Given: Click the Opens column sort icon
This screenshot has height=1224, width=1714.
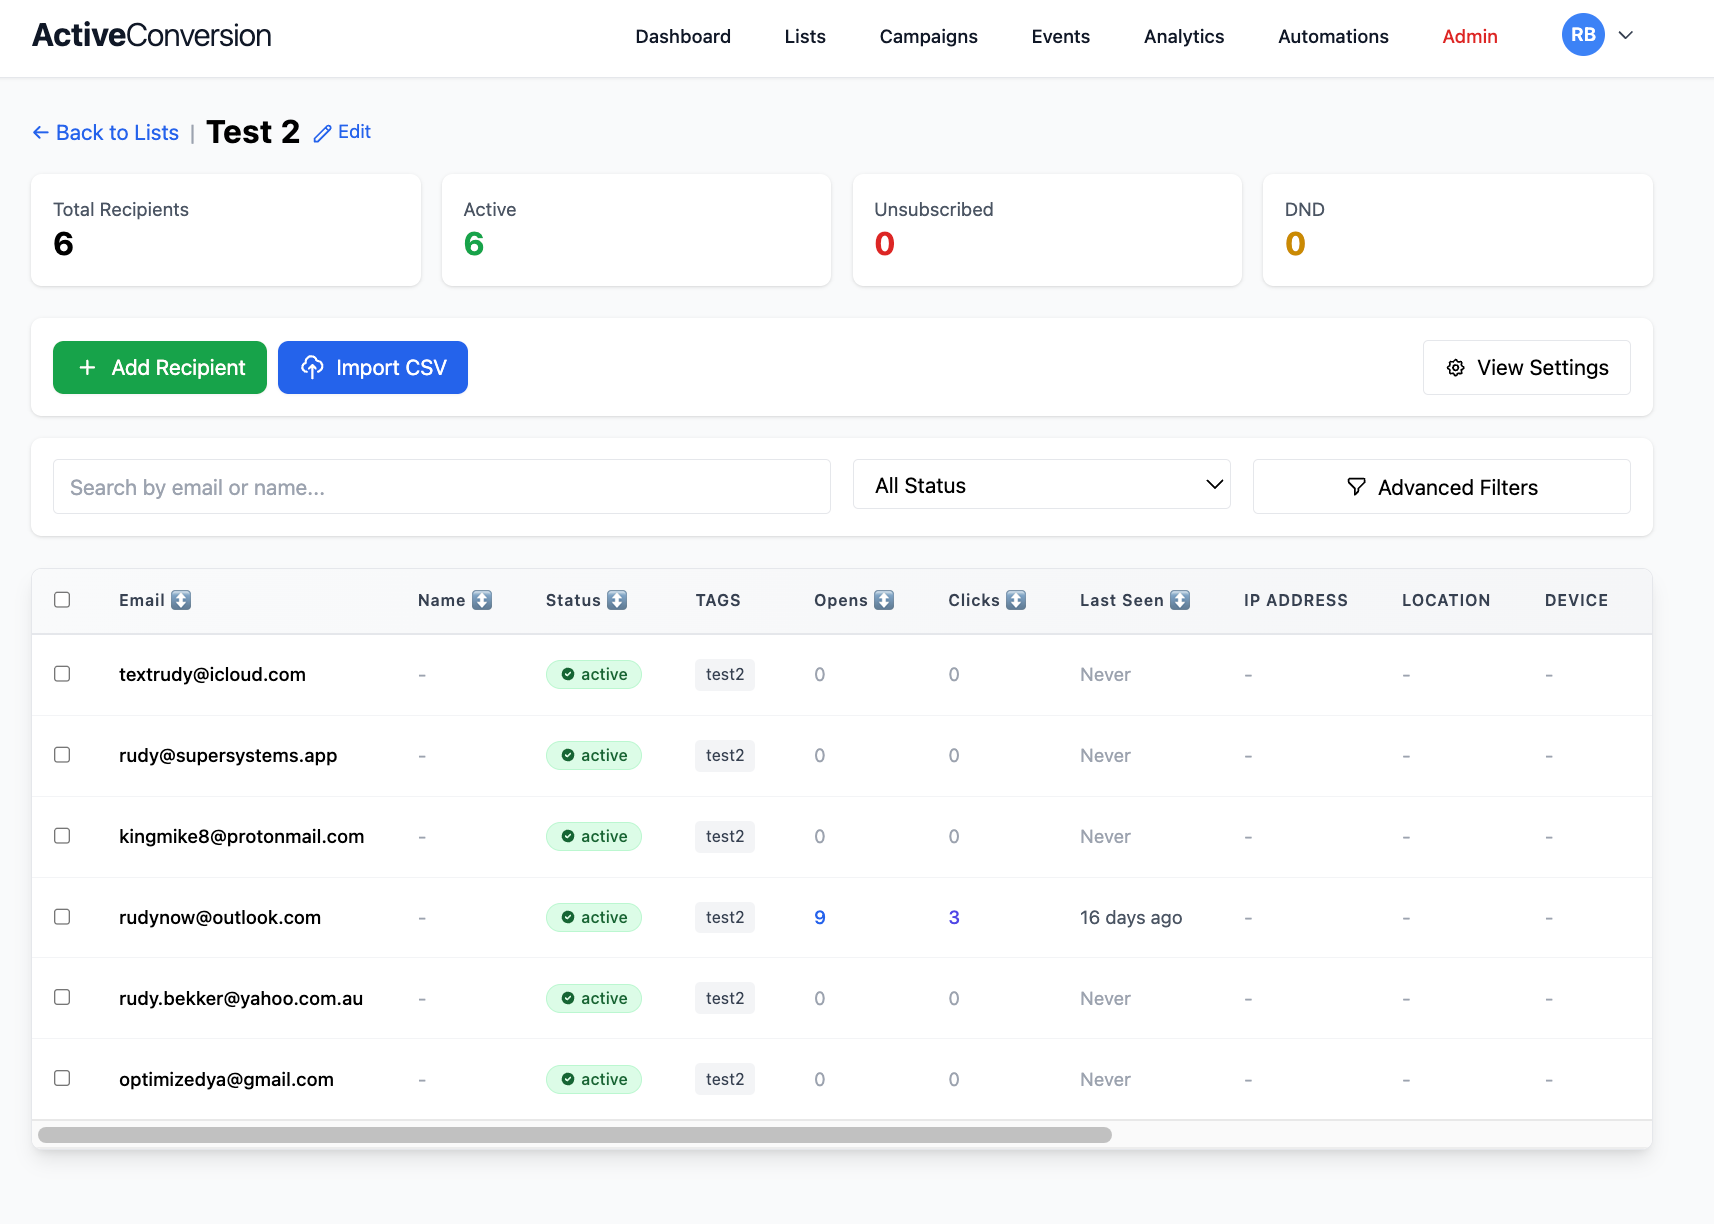Looking at the screenshot, I should pos(884,600).
